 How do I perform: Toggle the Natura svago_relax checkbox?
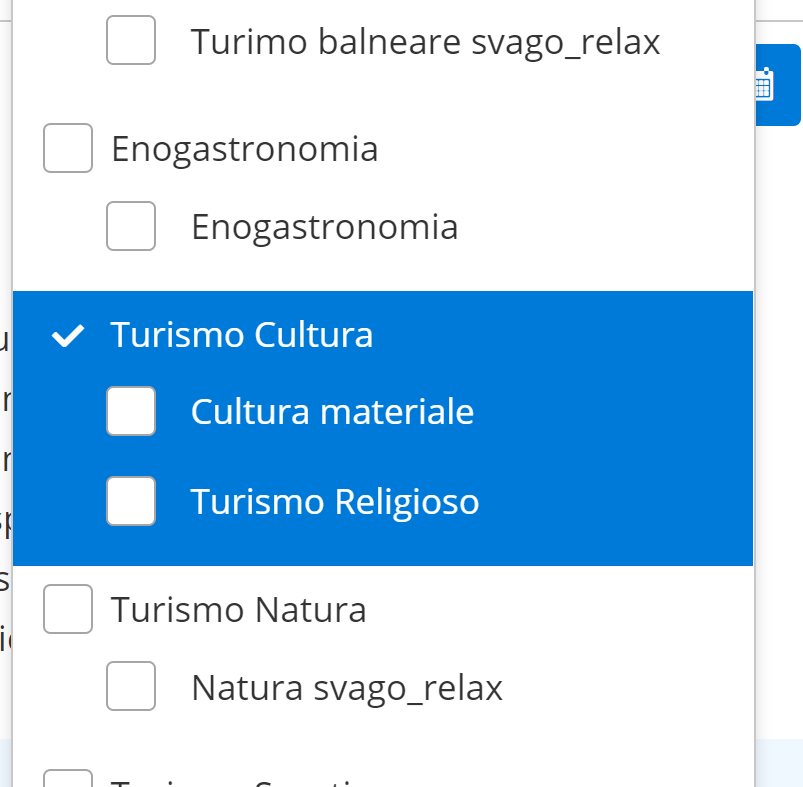click(131, 686)
